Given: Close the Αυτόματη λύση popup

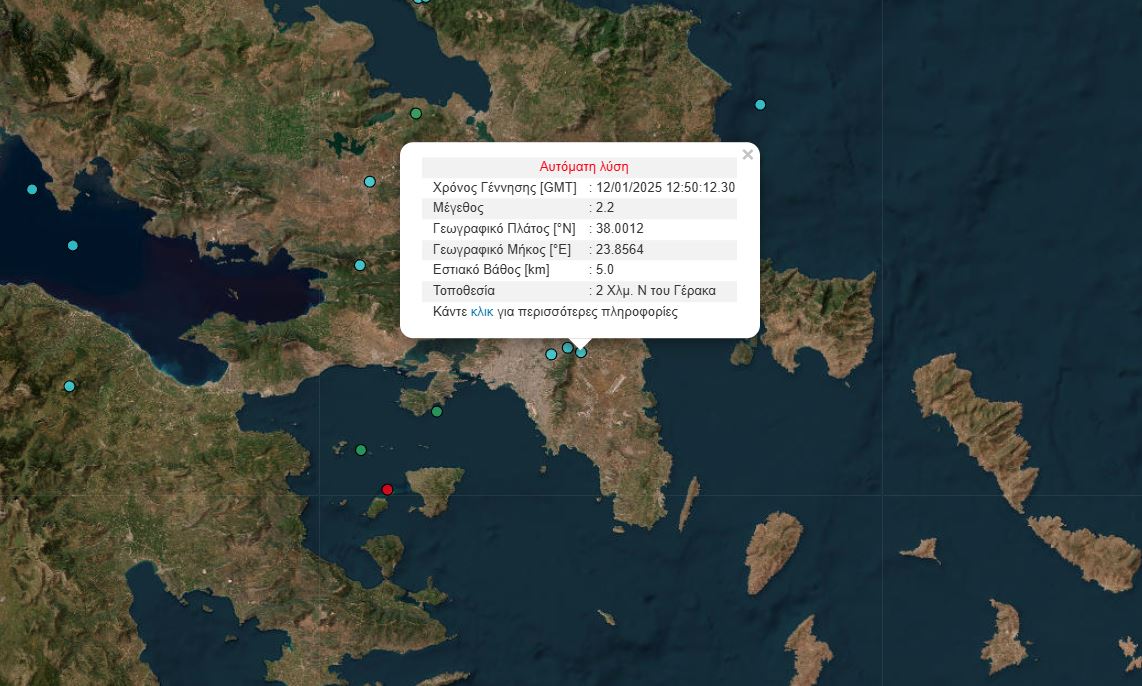Looking at the screenshot, I should point(747,154).
